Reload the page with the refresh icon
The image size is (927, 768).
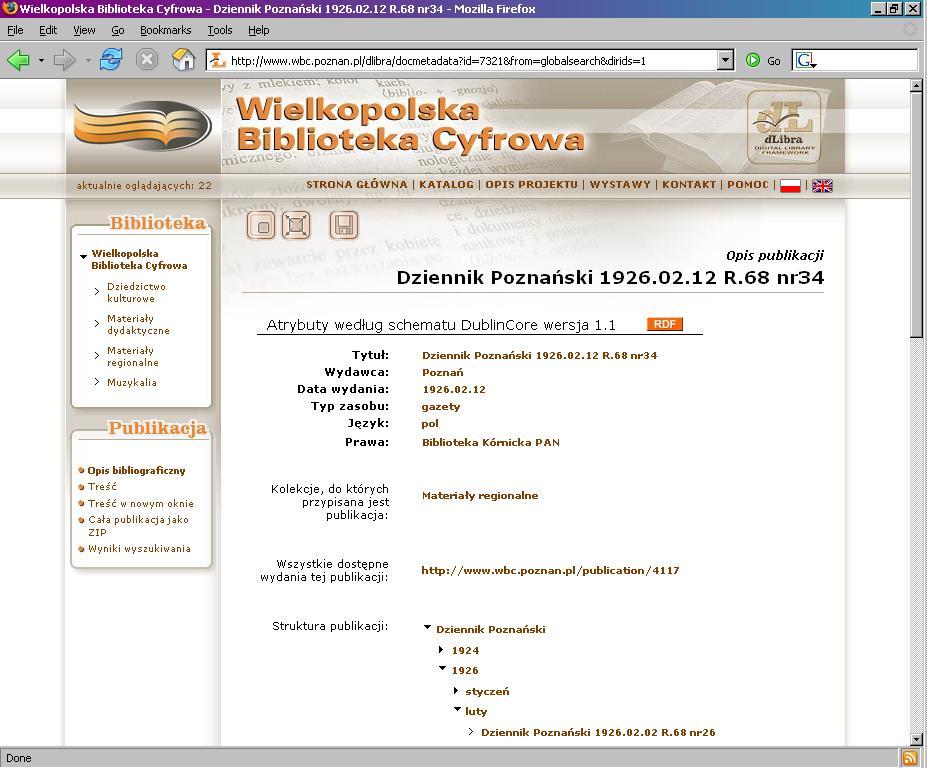coord(111,60)
